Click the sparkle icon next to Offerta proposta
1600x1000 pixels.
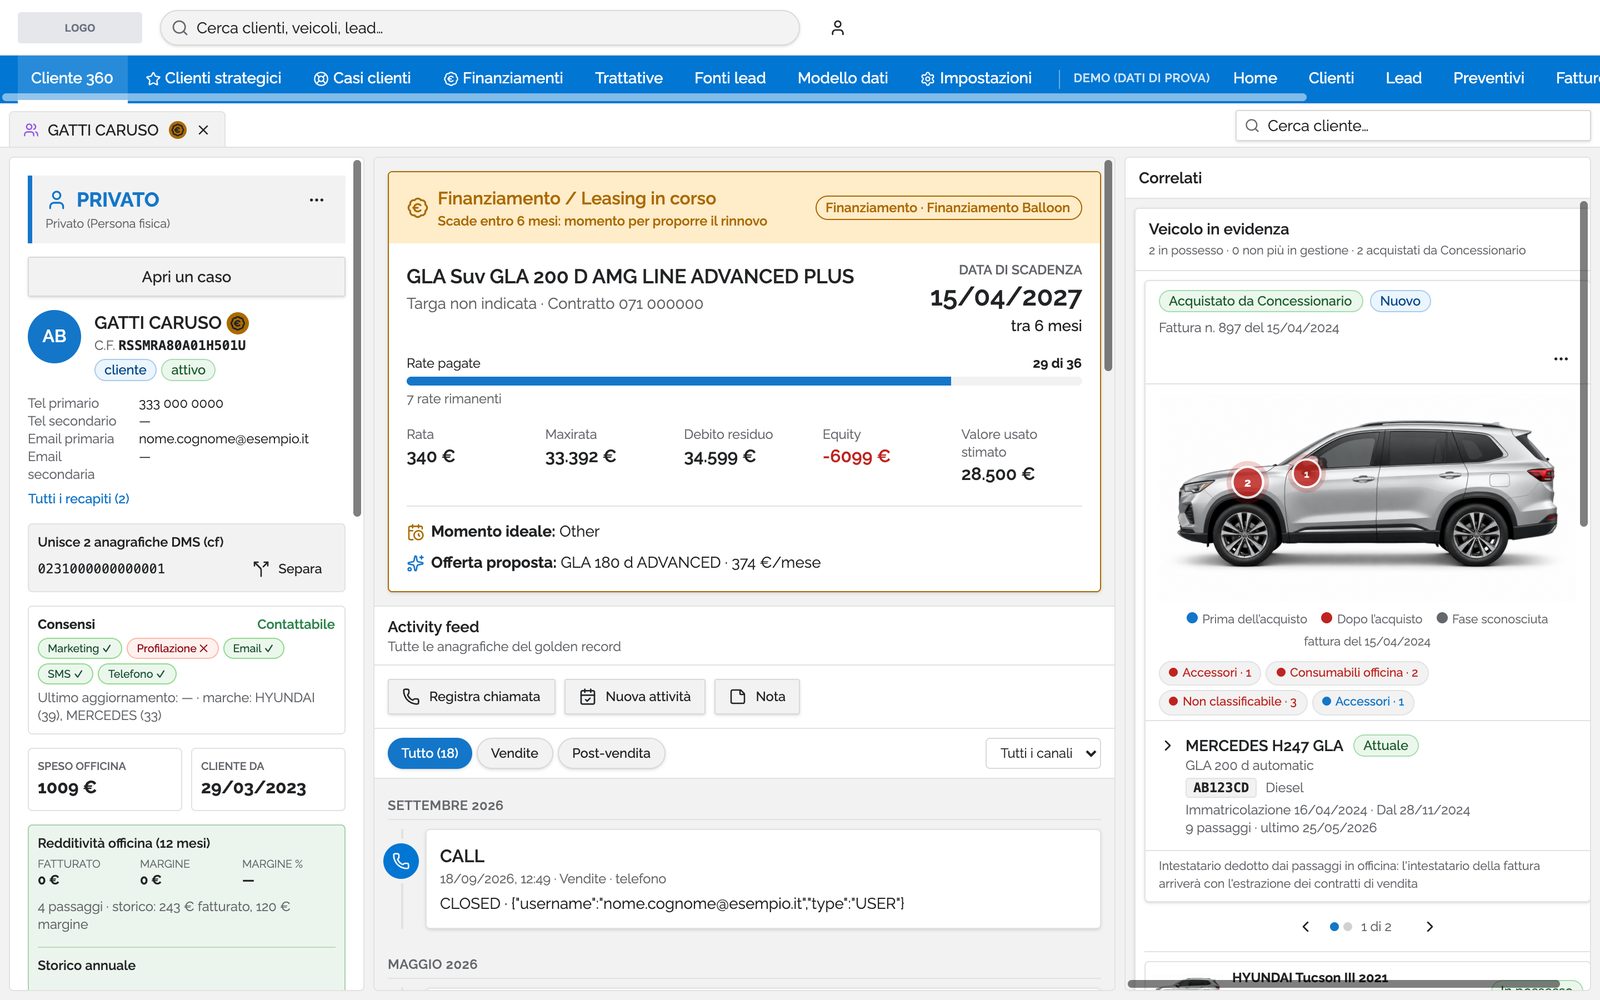(x=415, y=563)
